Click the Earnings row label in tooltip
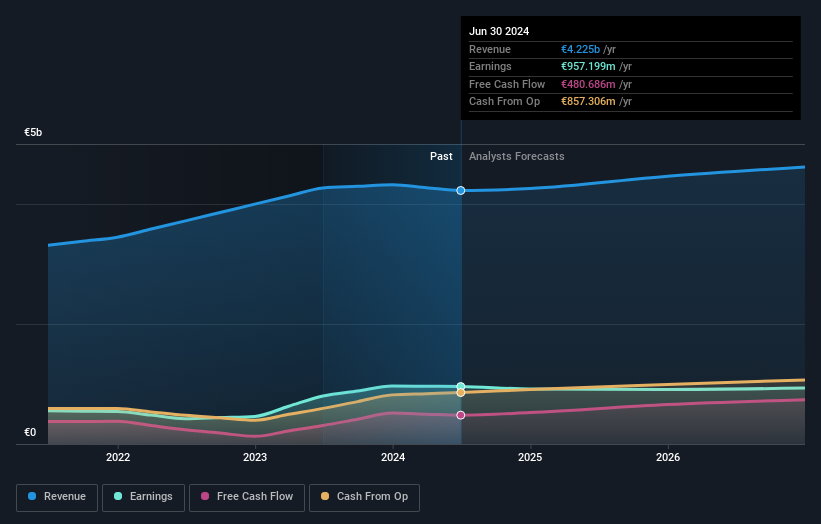 (x=490, y=66)
